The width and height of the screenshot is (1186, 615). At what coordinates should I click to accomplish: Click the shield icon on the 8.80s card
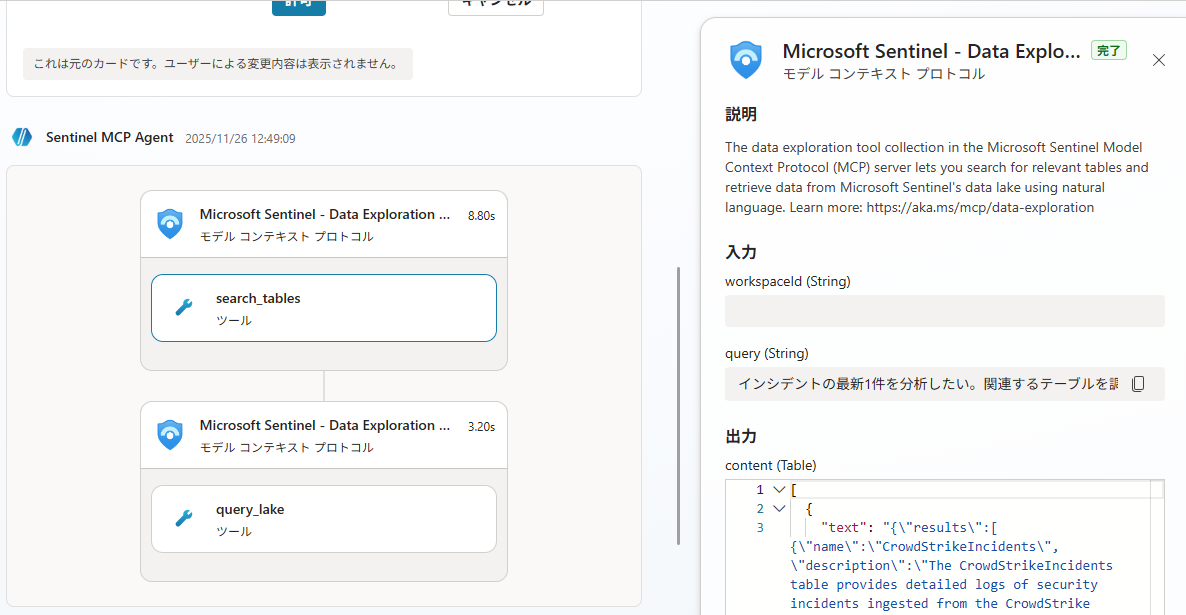click(x=170, y=223)
